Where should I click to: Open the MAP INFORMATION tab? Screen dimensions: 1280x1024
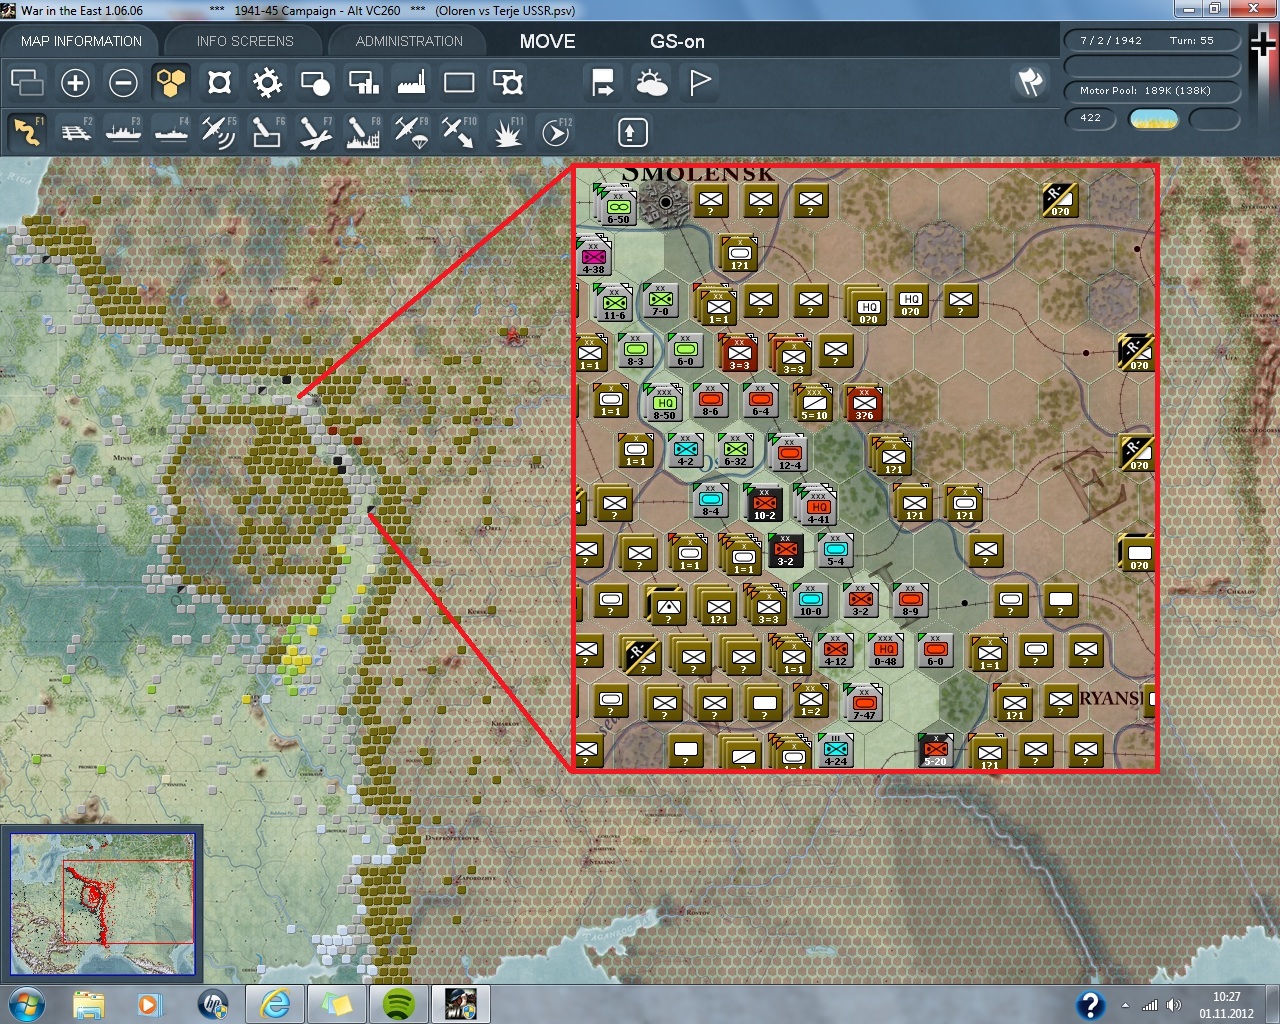pos(81,41)
